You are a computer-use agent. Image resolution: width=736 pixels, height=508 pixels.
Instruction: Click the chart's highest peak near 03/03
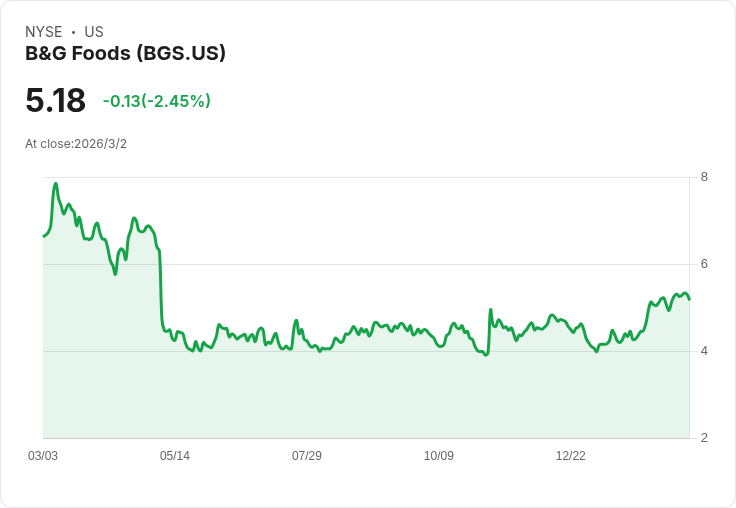pos(56,184)
